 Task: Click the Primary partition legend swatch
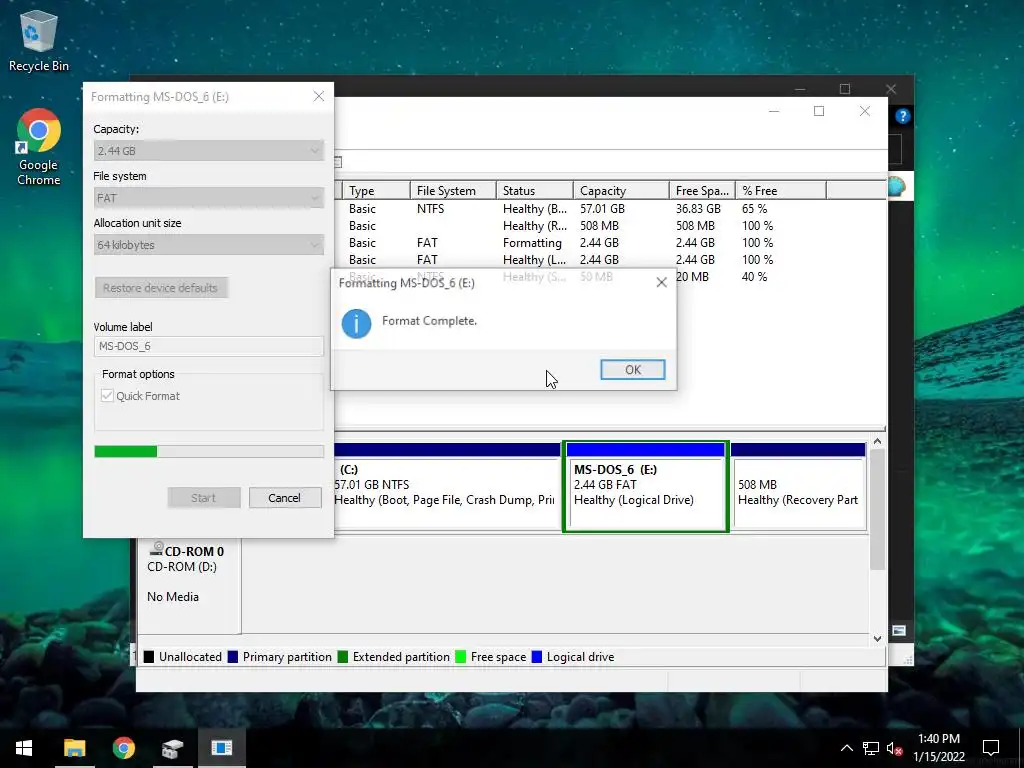pyautogui.click(x=232, y=657)
